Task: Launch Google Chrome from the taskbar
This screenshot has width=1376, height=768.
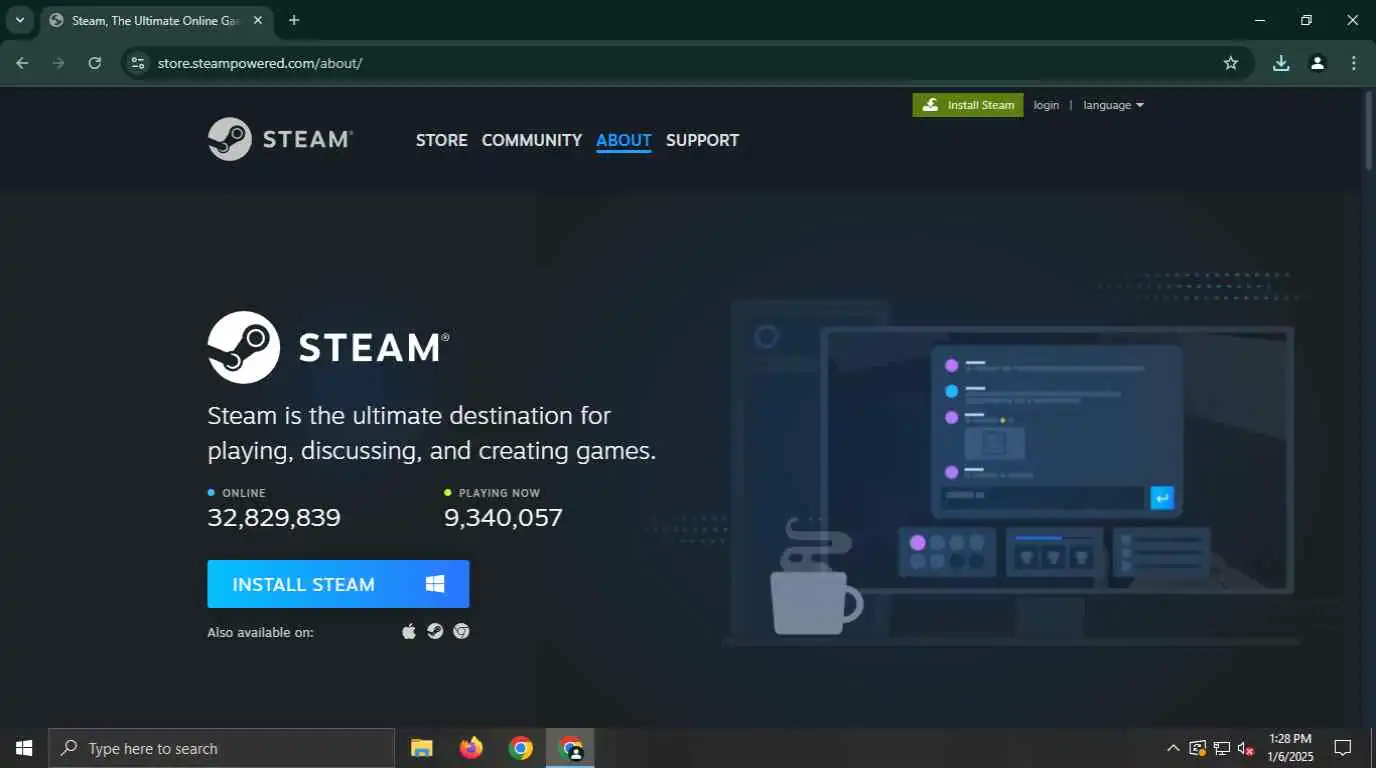Action: (520, 748)
